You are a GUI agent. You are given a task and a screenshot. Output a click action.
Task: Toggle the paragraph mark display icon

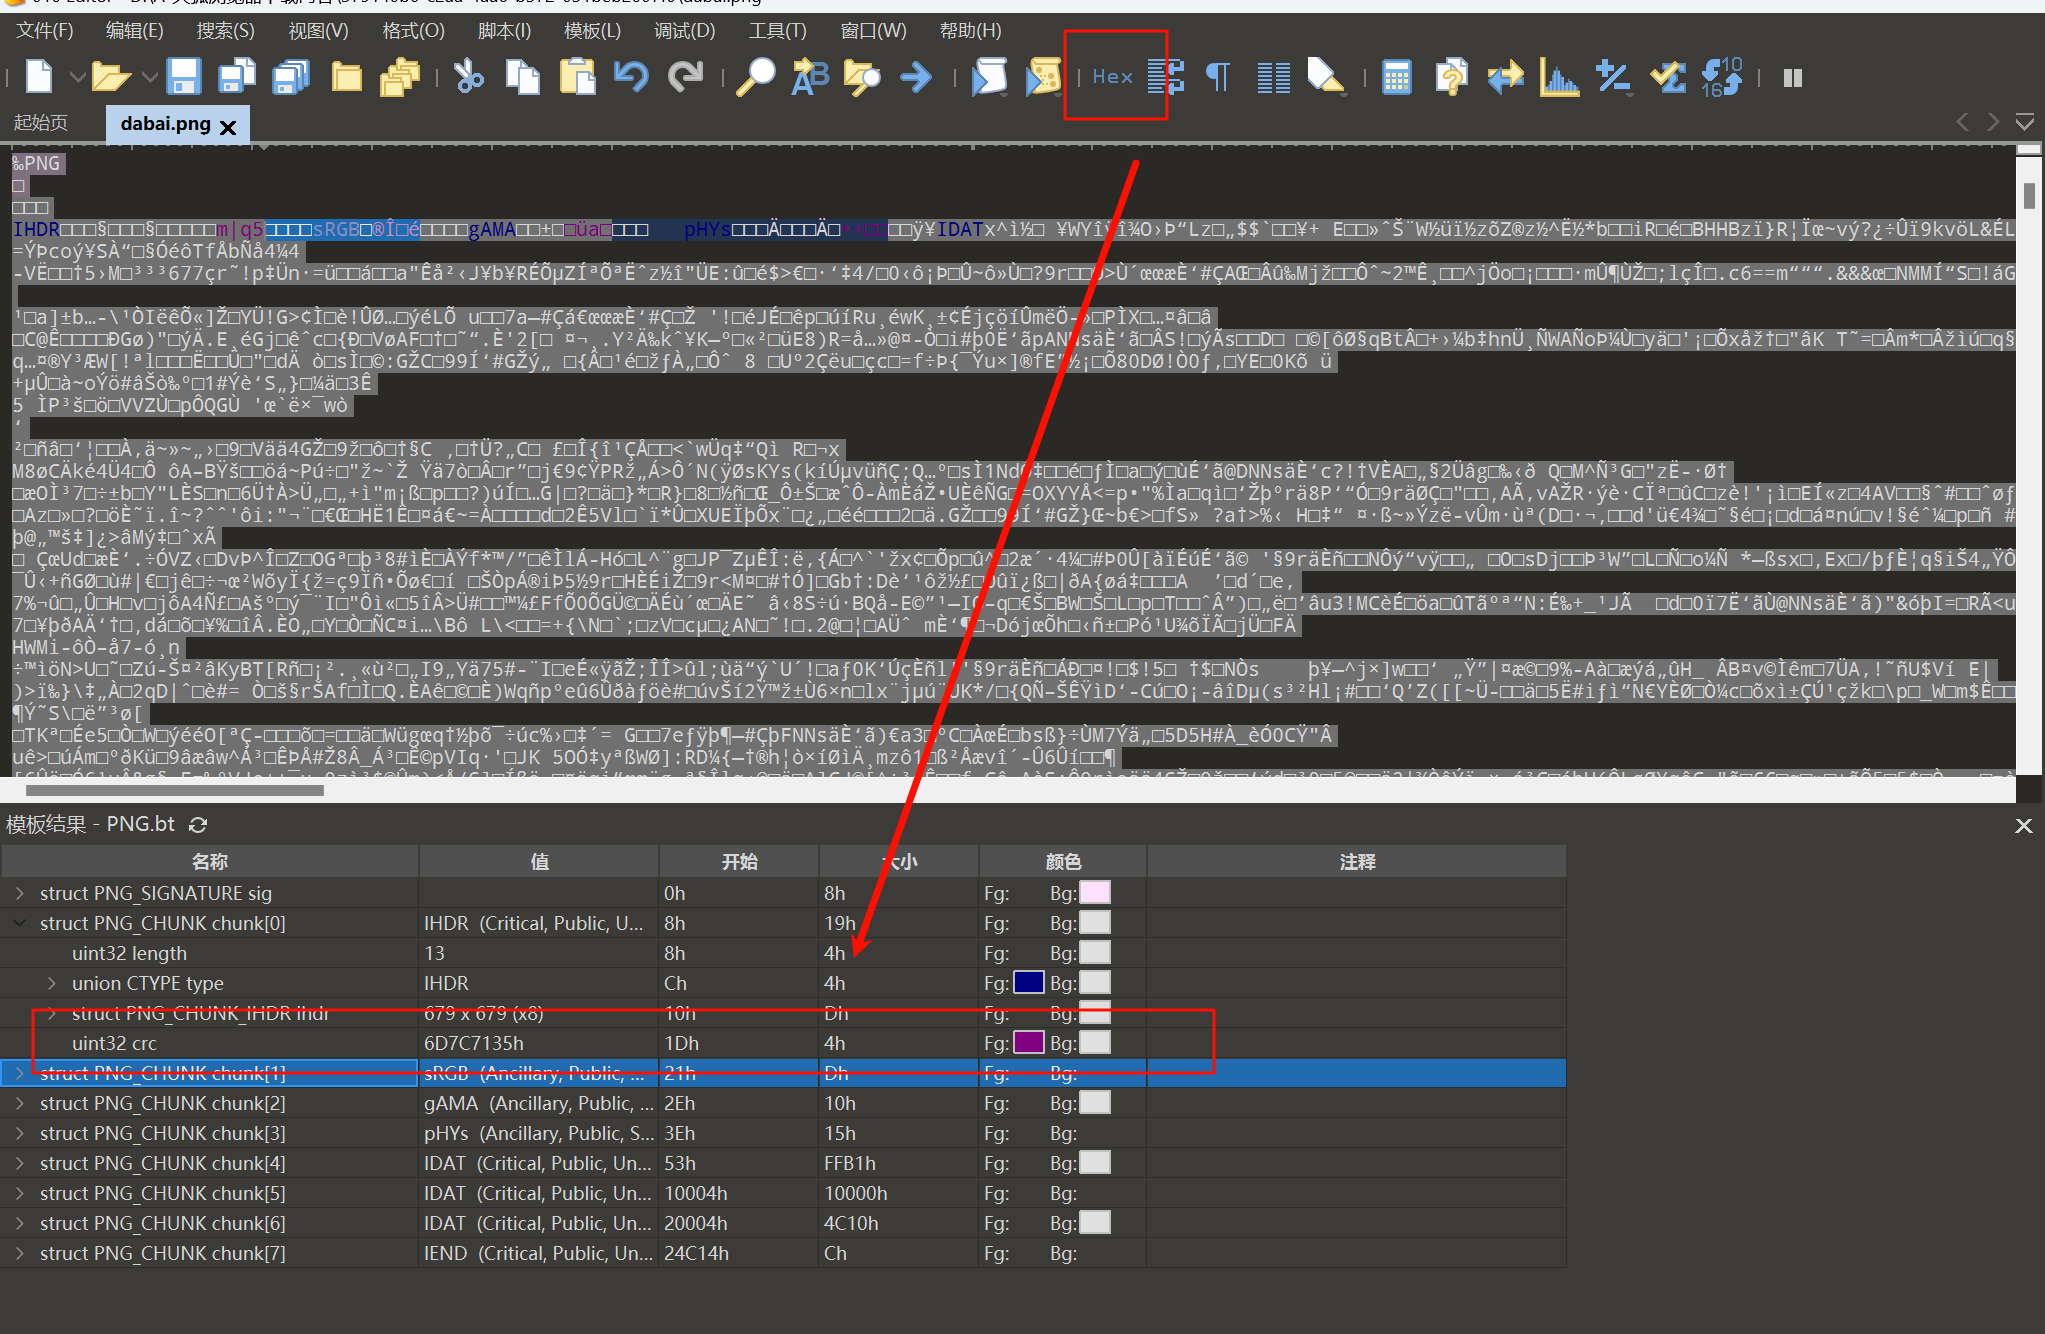[1218, 77]
